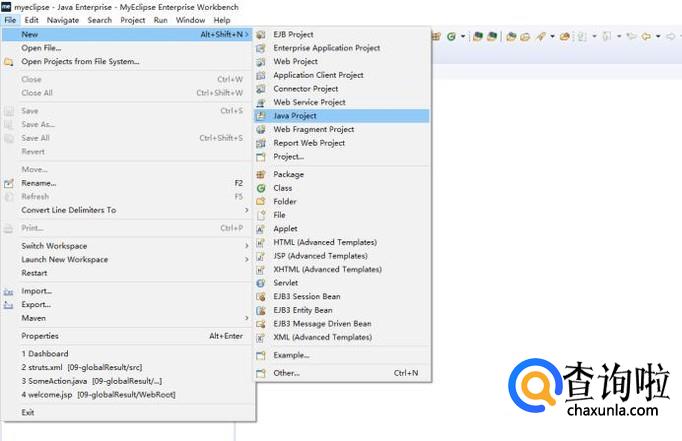Click the Export icon
Viewport: 682px width, 441px height.
(9, 305)
